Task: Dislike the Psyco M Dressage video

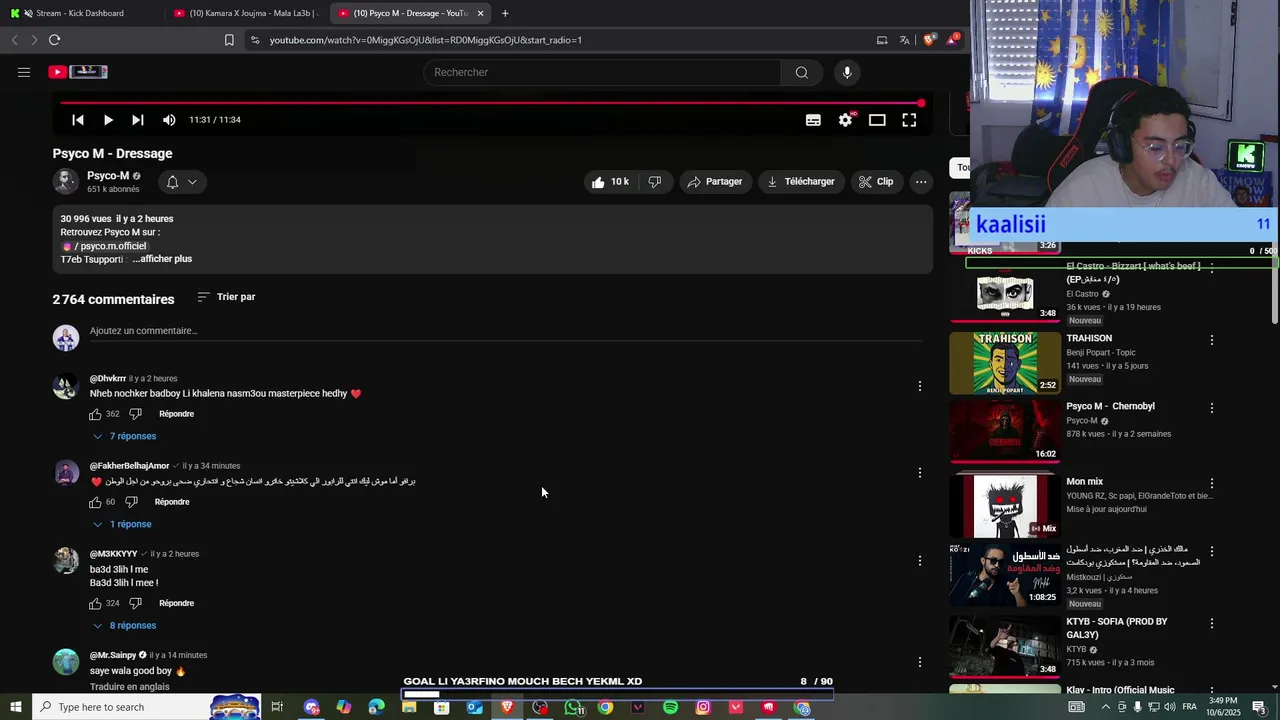Action: click(655, 182)
